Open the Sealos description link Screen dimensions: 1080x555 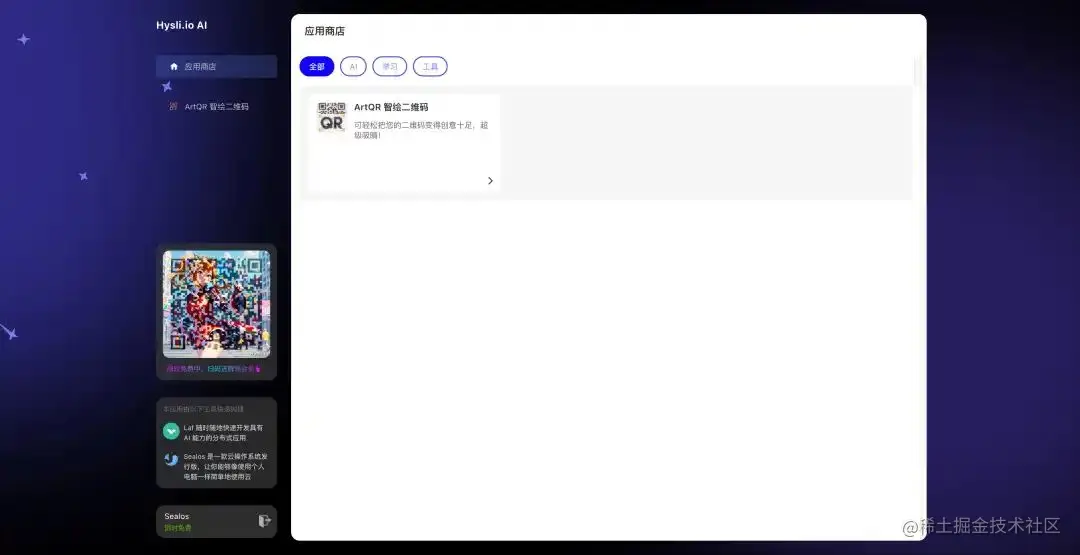coord(225,466)
